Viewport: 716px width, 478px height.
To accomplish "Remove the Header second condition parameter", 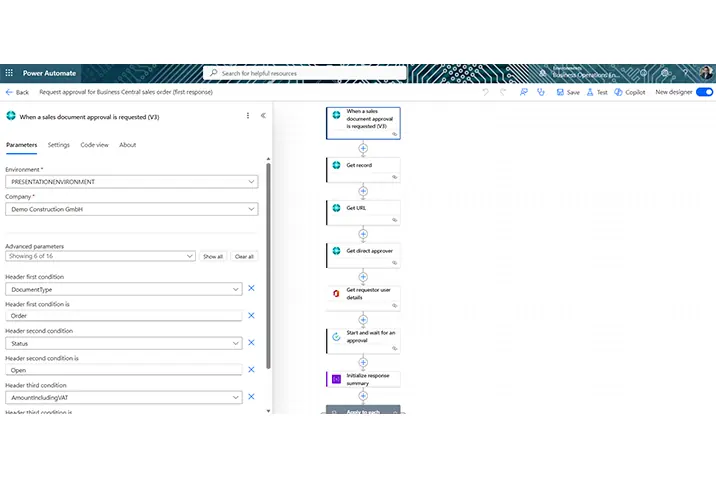I will 251,342.
